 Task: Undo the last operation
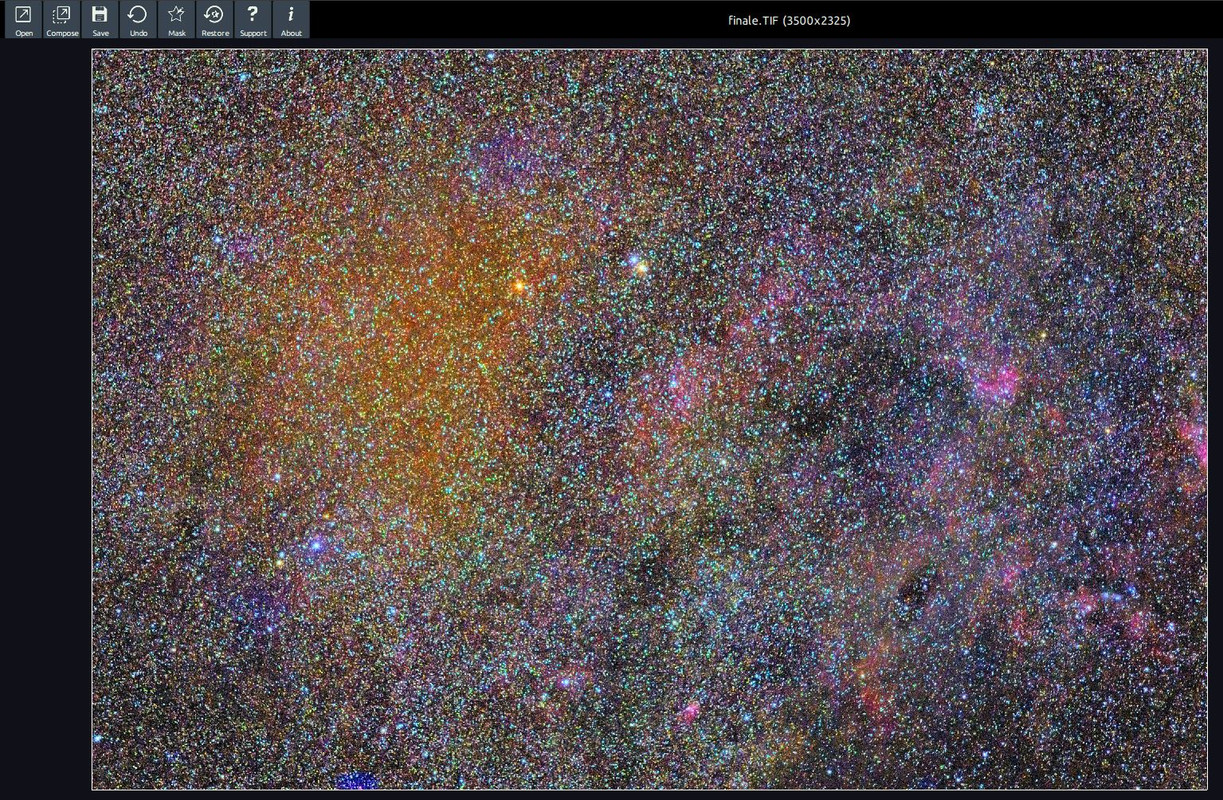(x=138, y=19)
